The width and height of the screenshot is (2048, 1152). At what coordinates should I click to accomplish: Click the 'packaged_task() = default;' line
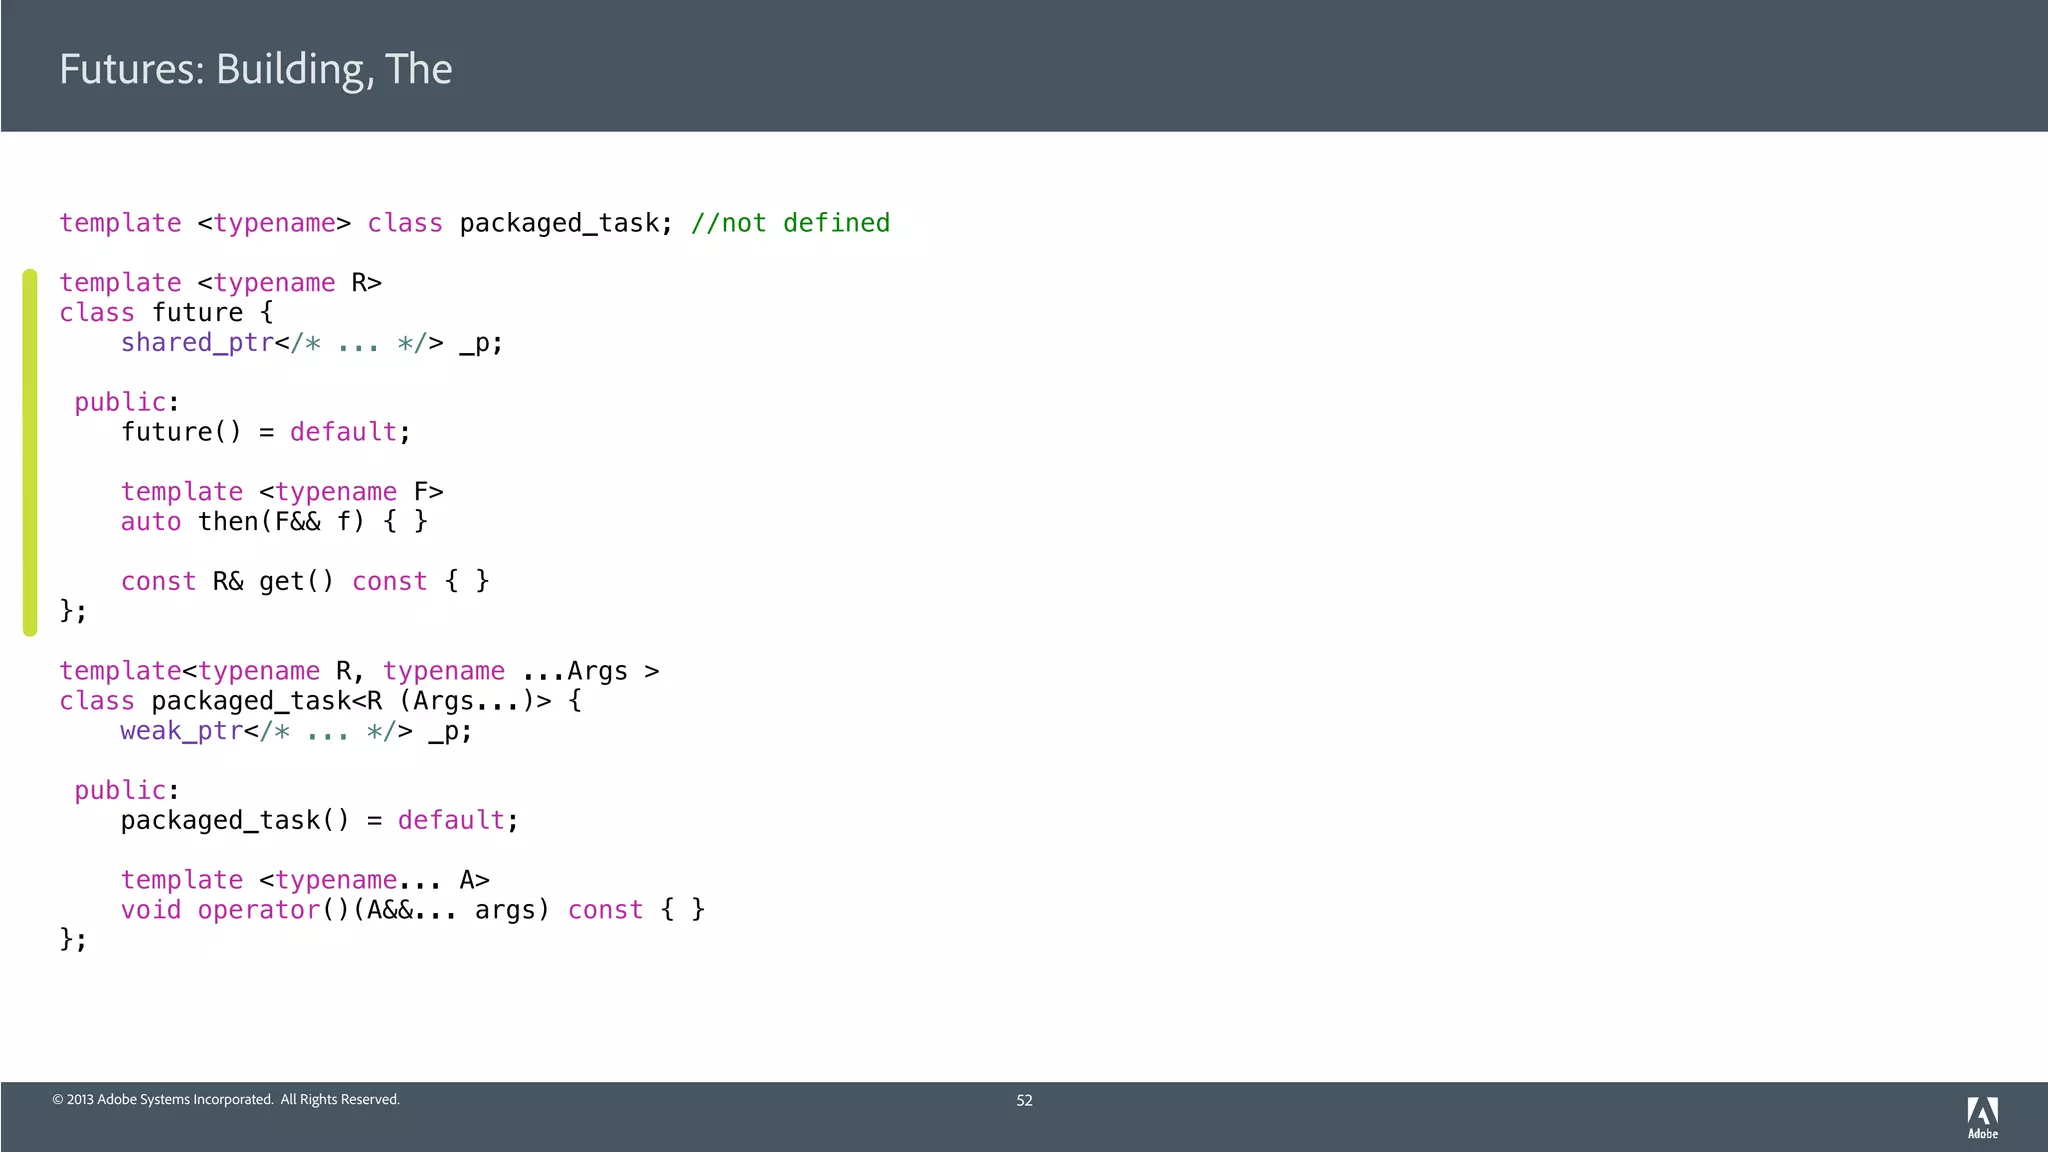[319, 821]
